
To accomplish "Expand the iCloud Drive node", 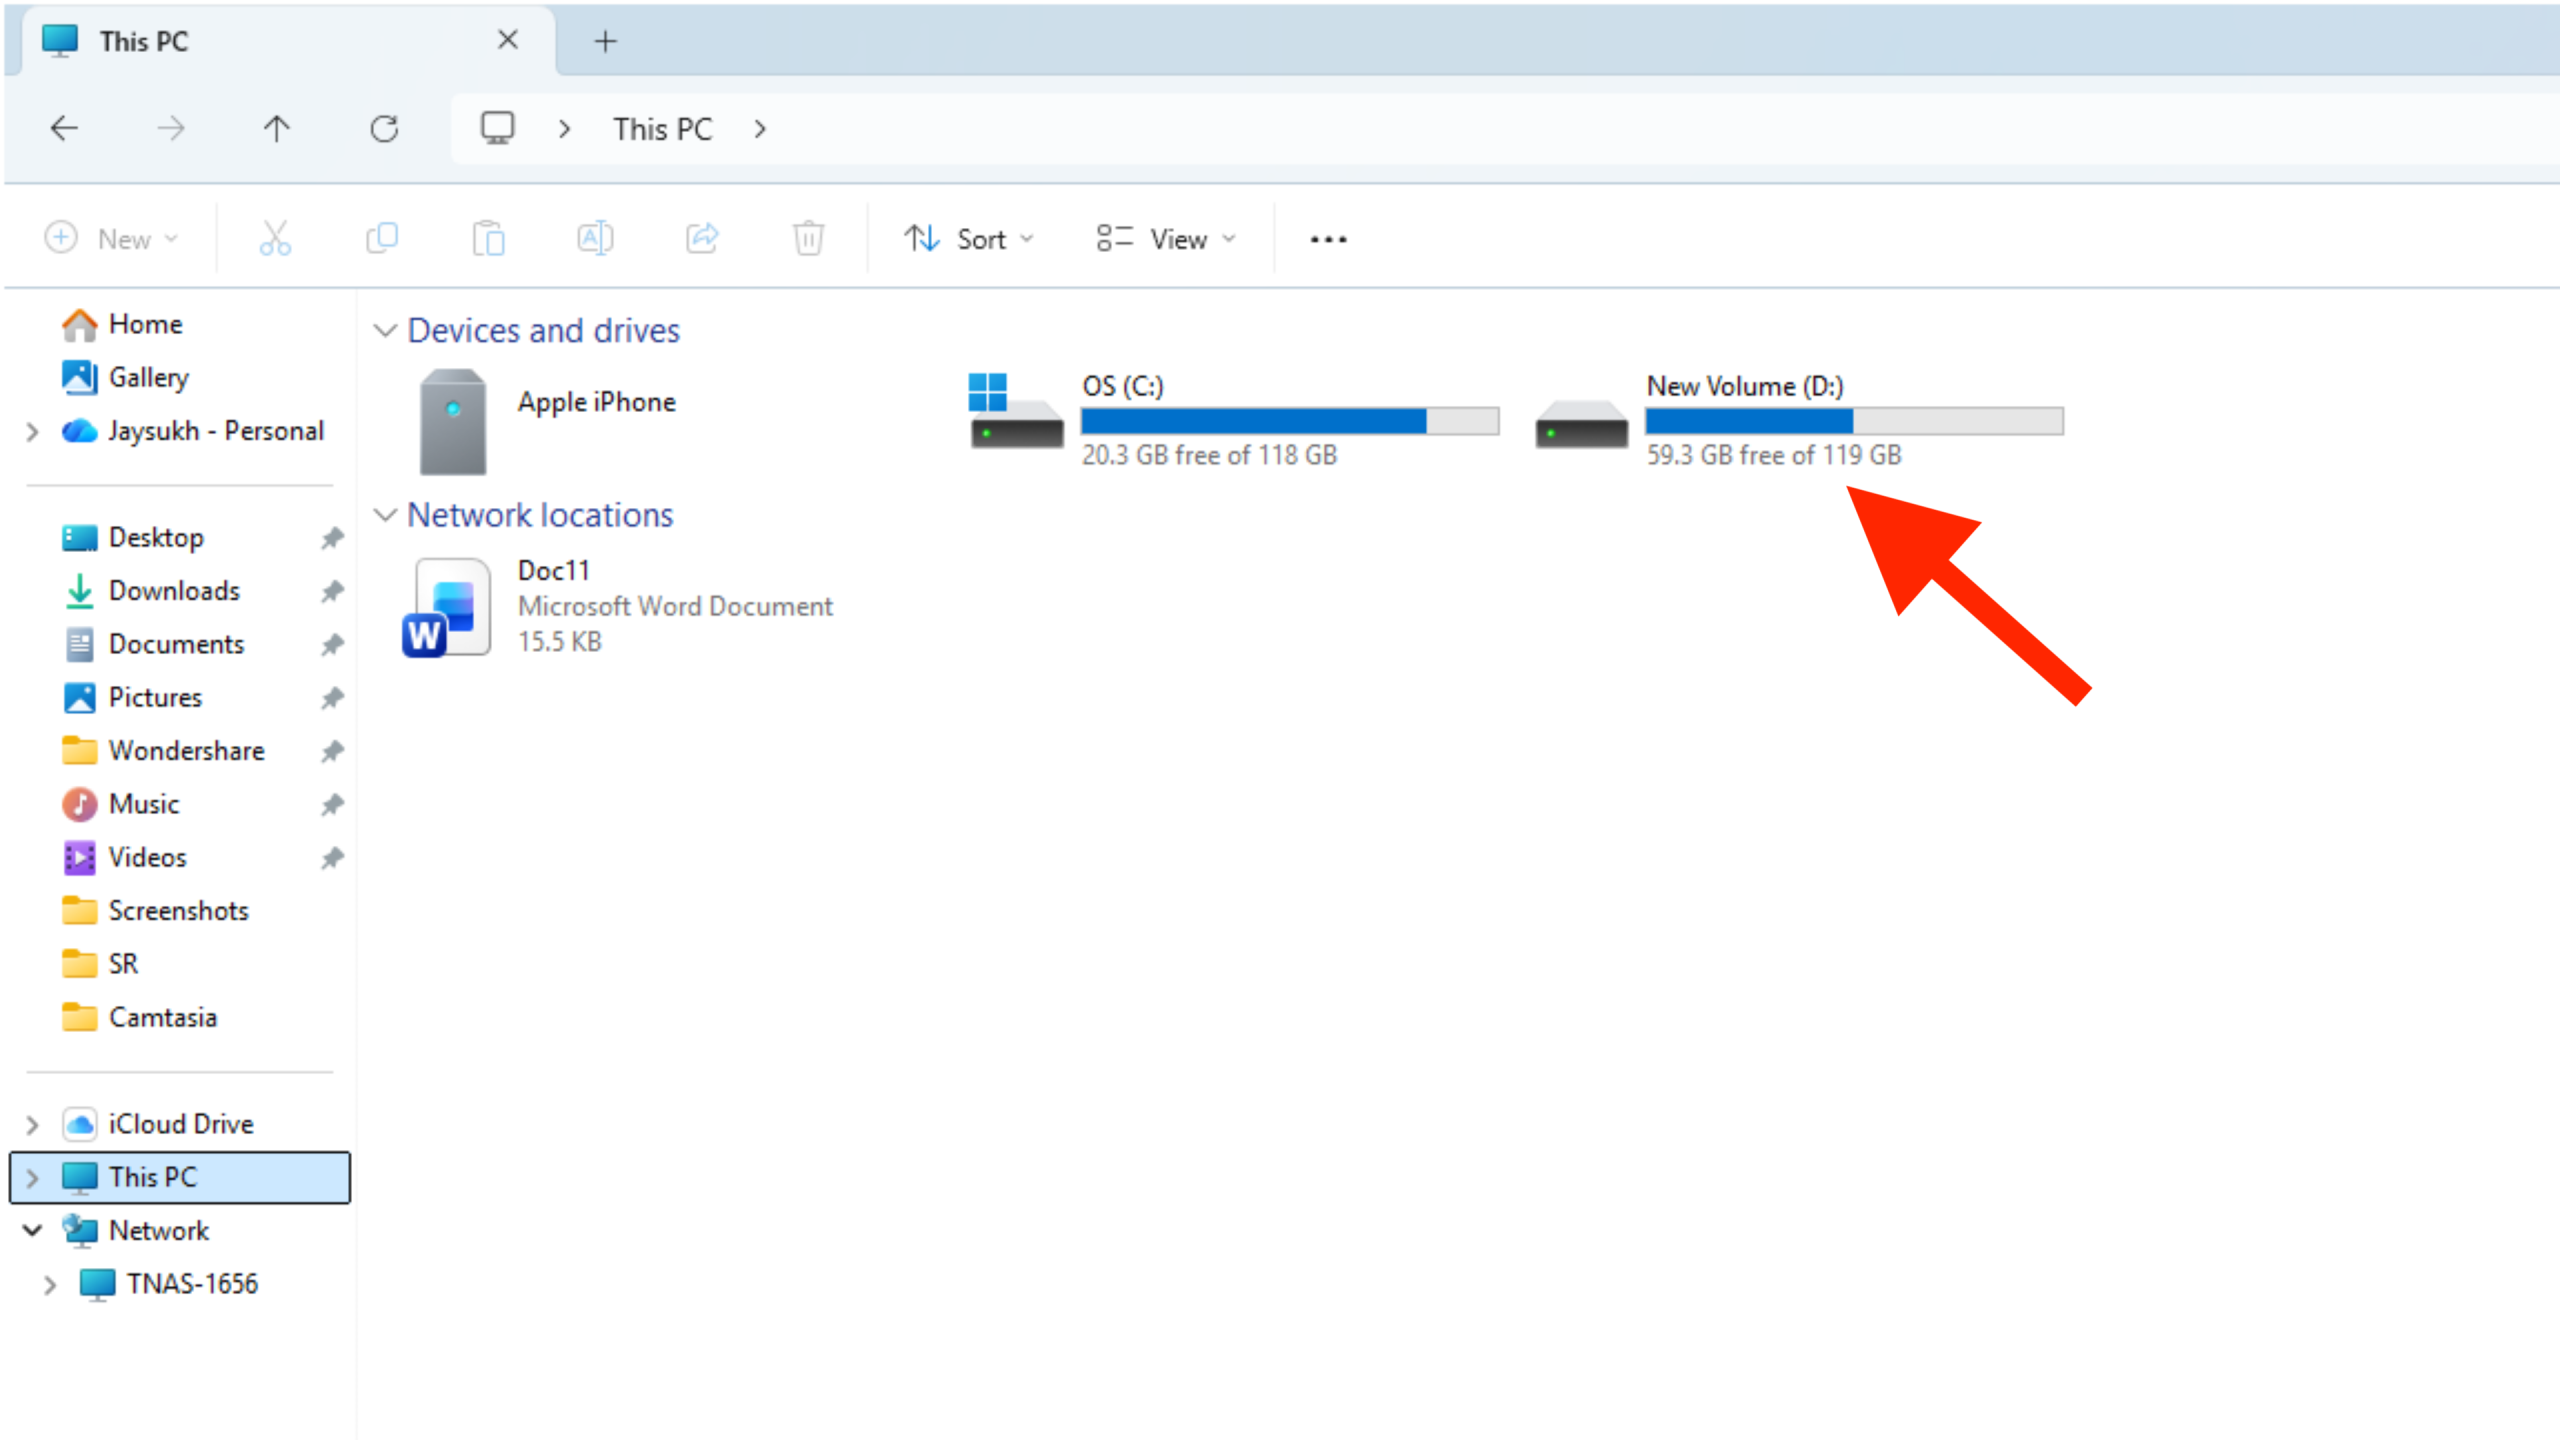I will [x=32, y=1125].
